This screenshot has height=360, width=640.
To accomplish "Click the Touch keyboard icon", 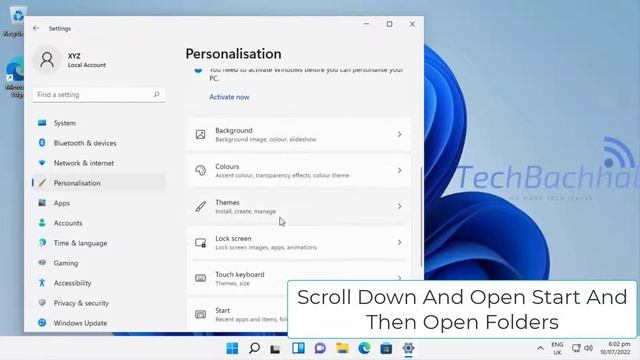I will tap(200, 278).
